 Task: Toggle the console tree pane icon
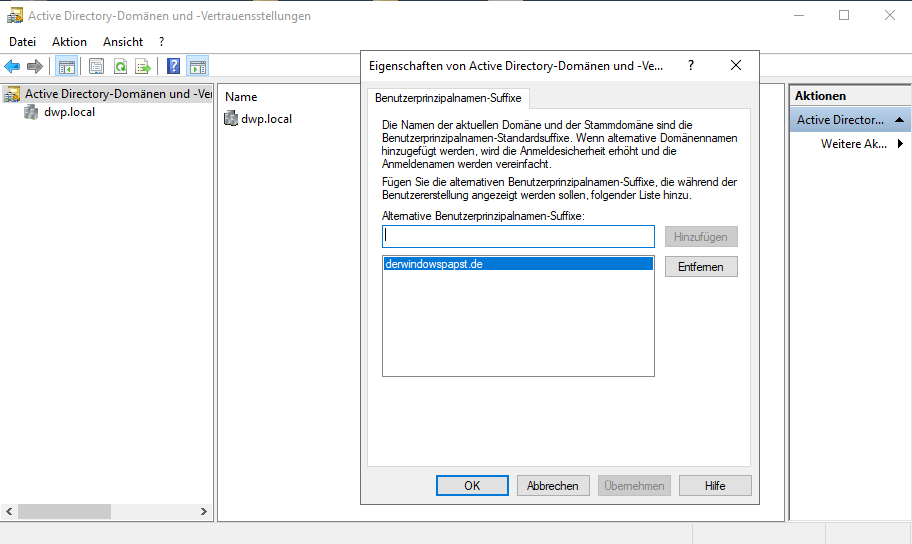(67, 67)
